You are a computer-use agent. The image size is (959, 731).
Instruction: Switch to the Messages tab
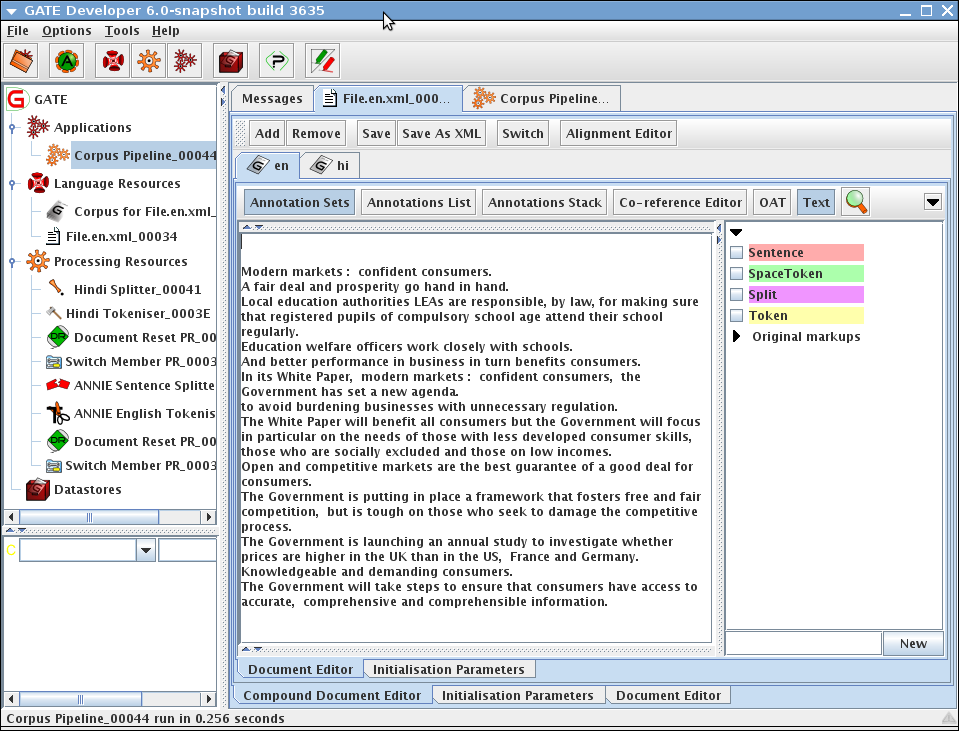coord(272,99)
